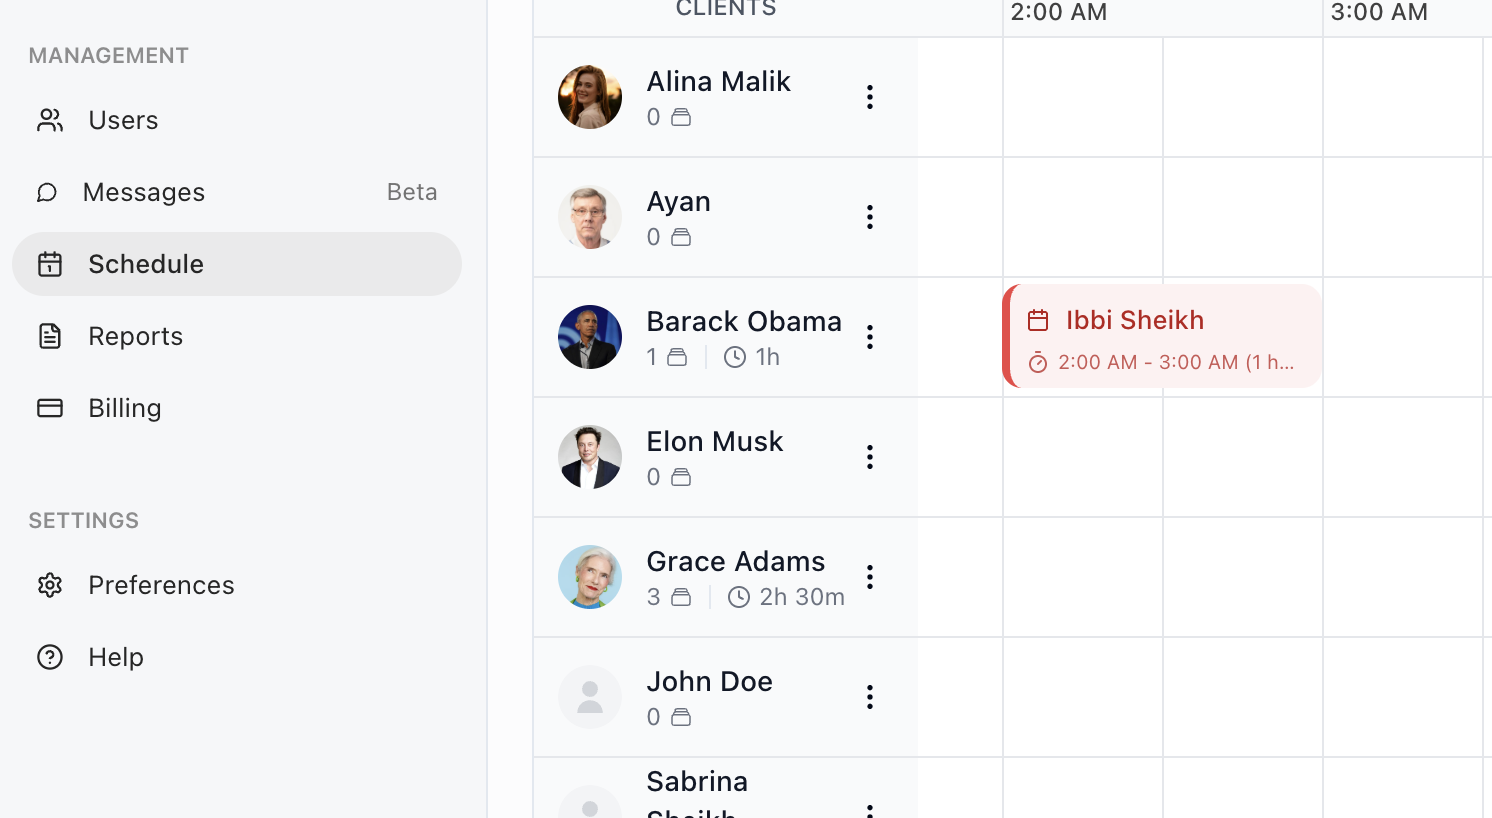Open Barack Obama's three-dot options menu
Image resolution: width=1492 pixels, height=818 pixels.
(x=870, y=337)
